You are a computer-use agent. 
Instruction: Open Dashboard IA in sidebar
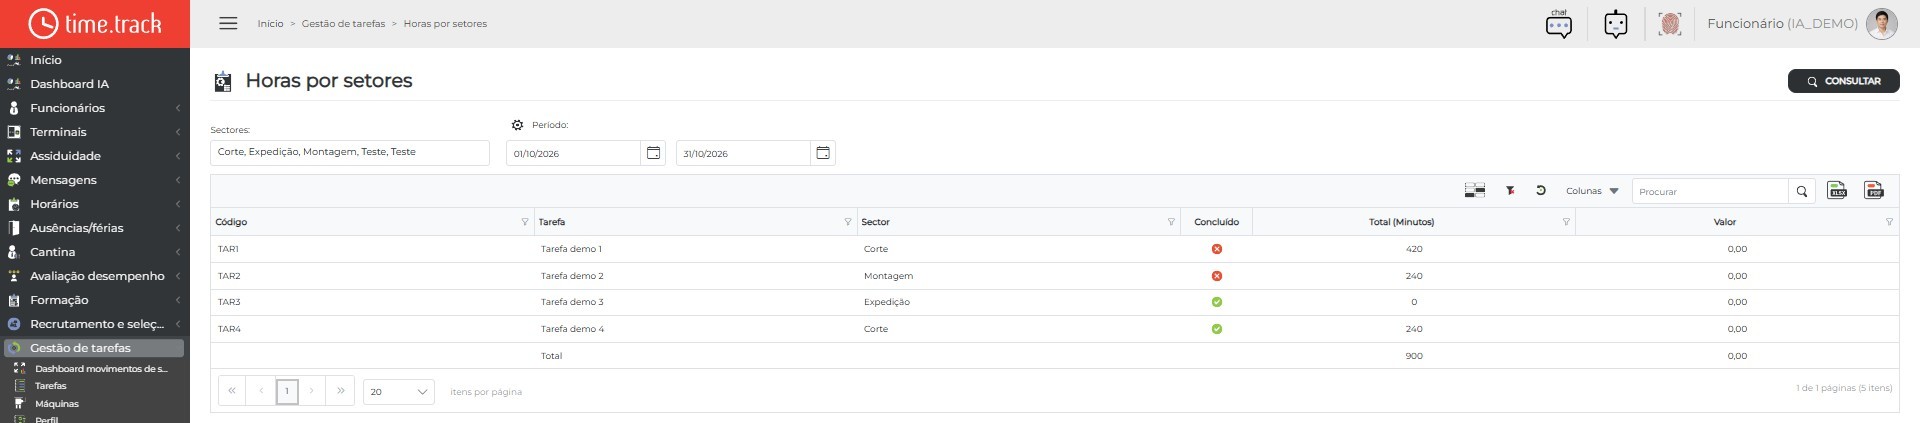click(x=95, y=84)
